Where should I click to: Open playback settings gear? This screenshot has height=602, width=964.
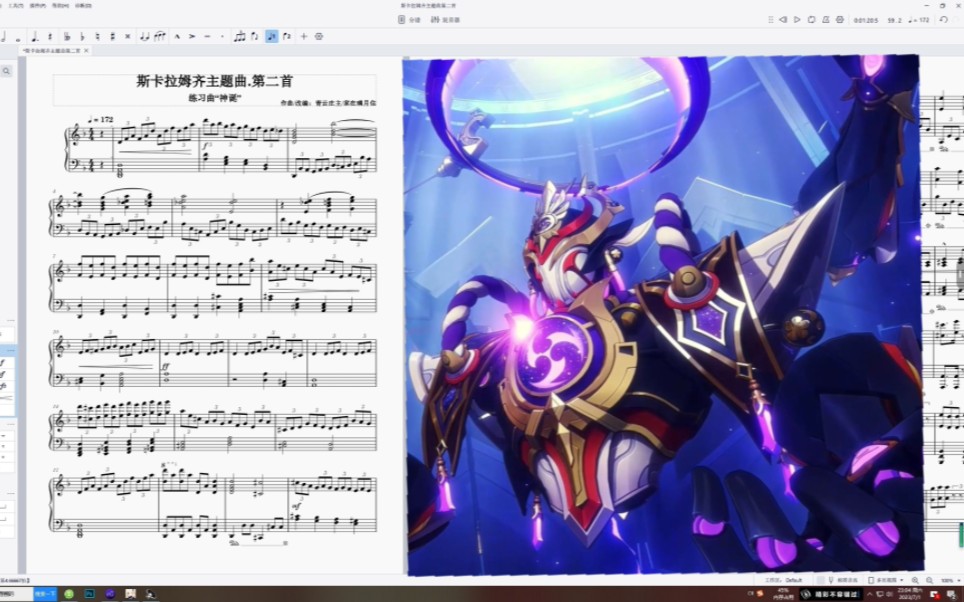point(840,20)
